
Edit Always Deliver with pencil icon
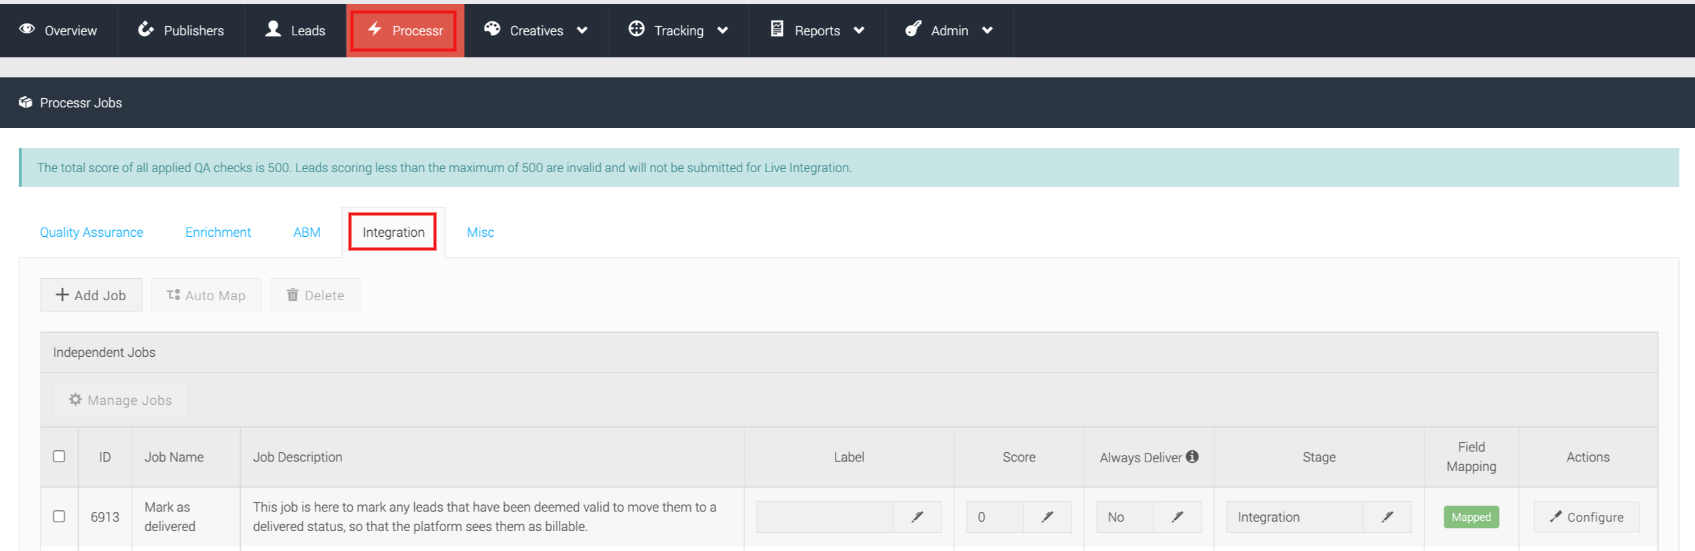(1177, 517)
